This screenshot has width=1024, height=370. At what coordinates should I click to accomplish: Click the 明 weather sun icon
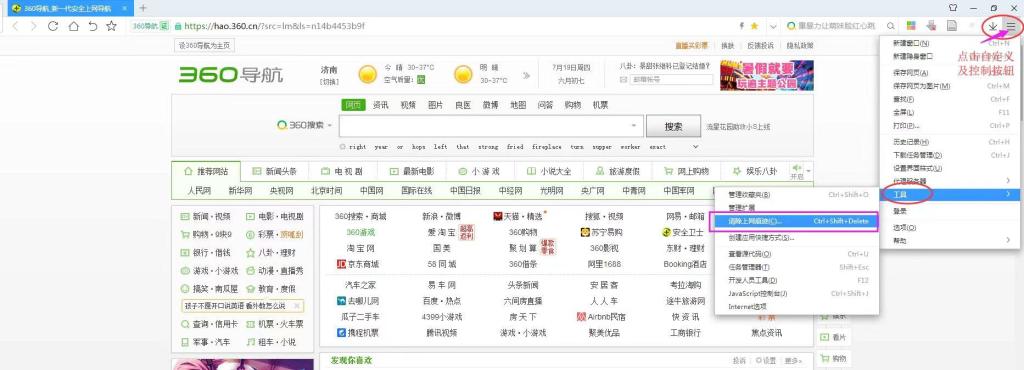click(464, 74)
